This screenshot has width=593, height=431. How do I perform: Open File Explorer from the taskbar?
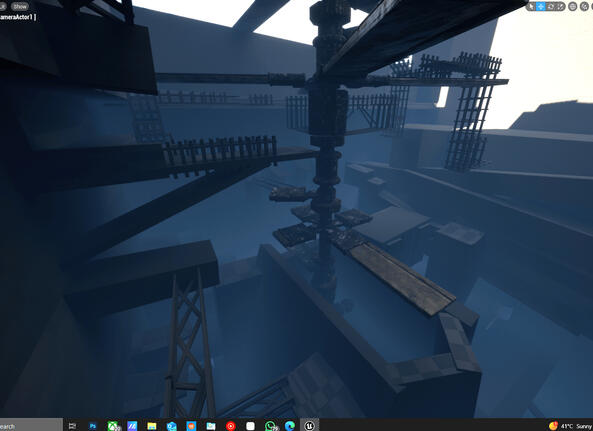coord(152,426)
